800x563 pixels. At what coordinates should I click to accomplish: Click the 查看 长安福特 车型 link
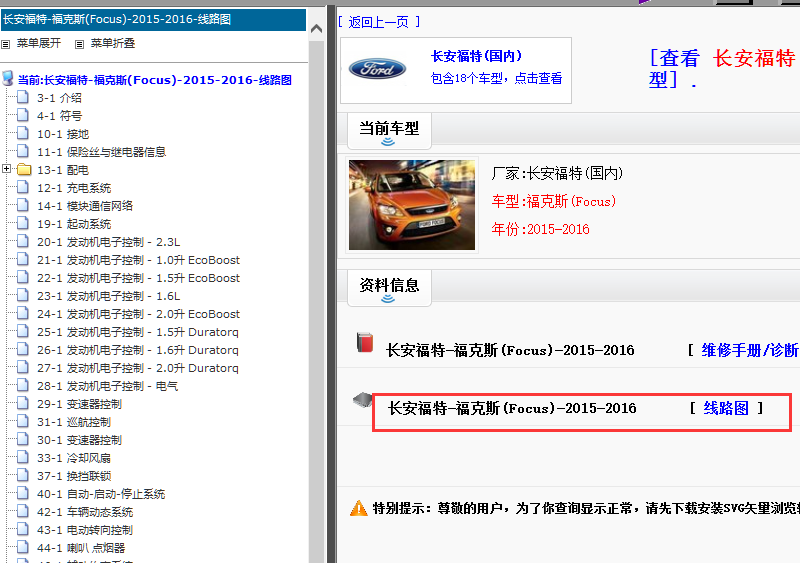[722, 68]
